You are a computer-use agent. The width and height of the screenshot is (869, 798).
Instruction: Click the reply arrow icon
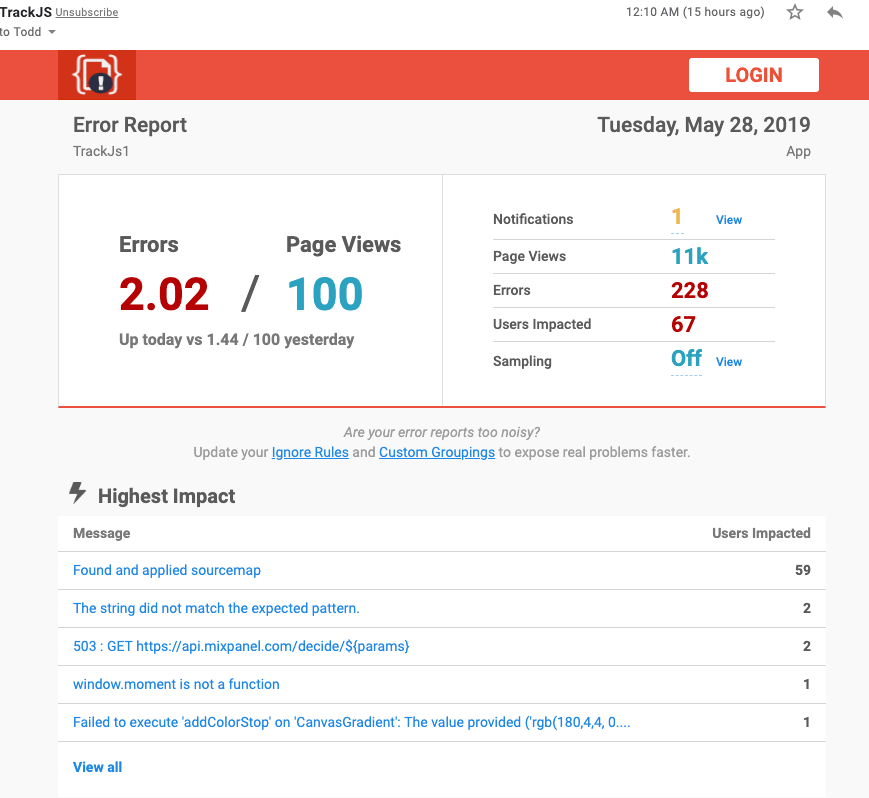[x=835, y=12]
